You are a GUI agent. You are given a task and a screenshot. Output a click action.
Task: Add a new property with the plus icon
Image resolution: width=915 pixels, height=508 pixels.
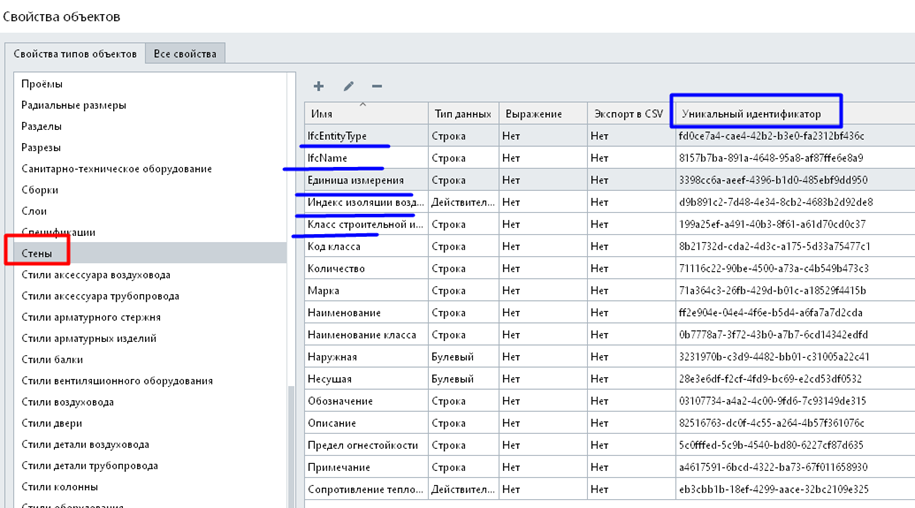pos(318,86)
